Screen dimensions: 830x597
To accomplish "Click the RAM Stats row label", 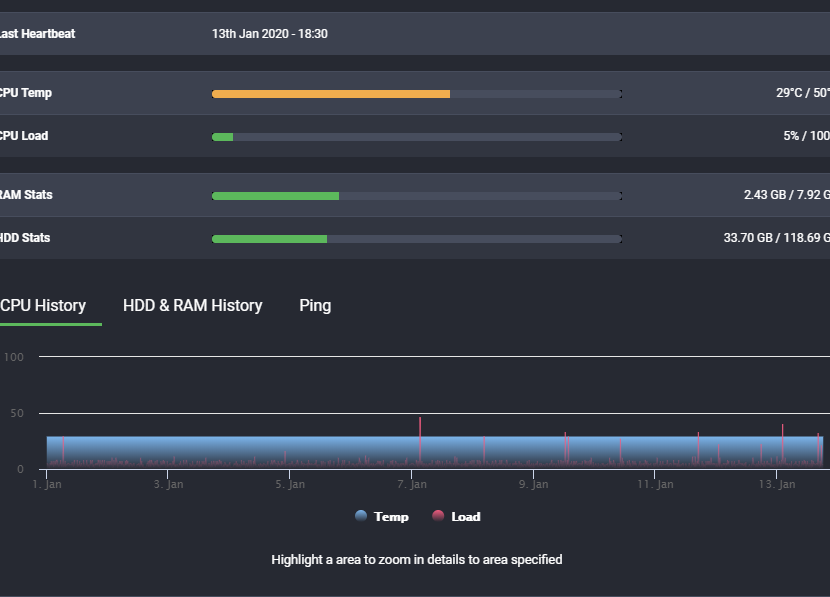I will pyautogui.click(x=26, y=195).
